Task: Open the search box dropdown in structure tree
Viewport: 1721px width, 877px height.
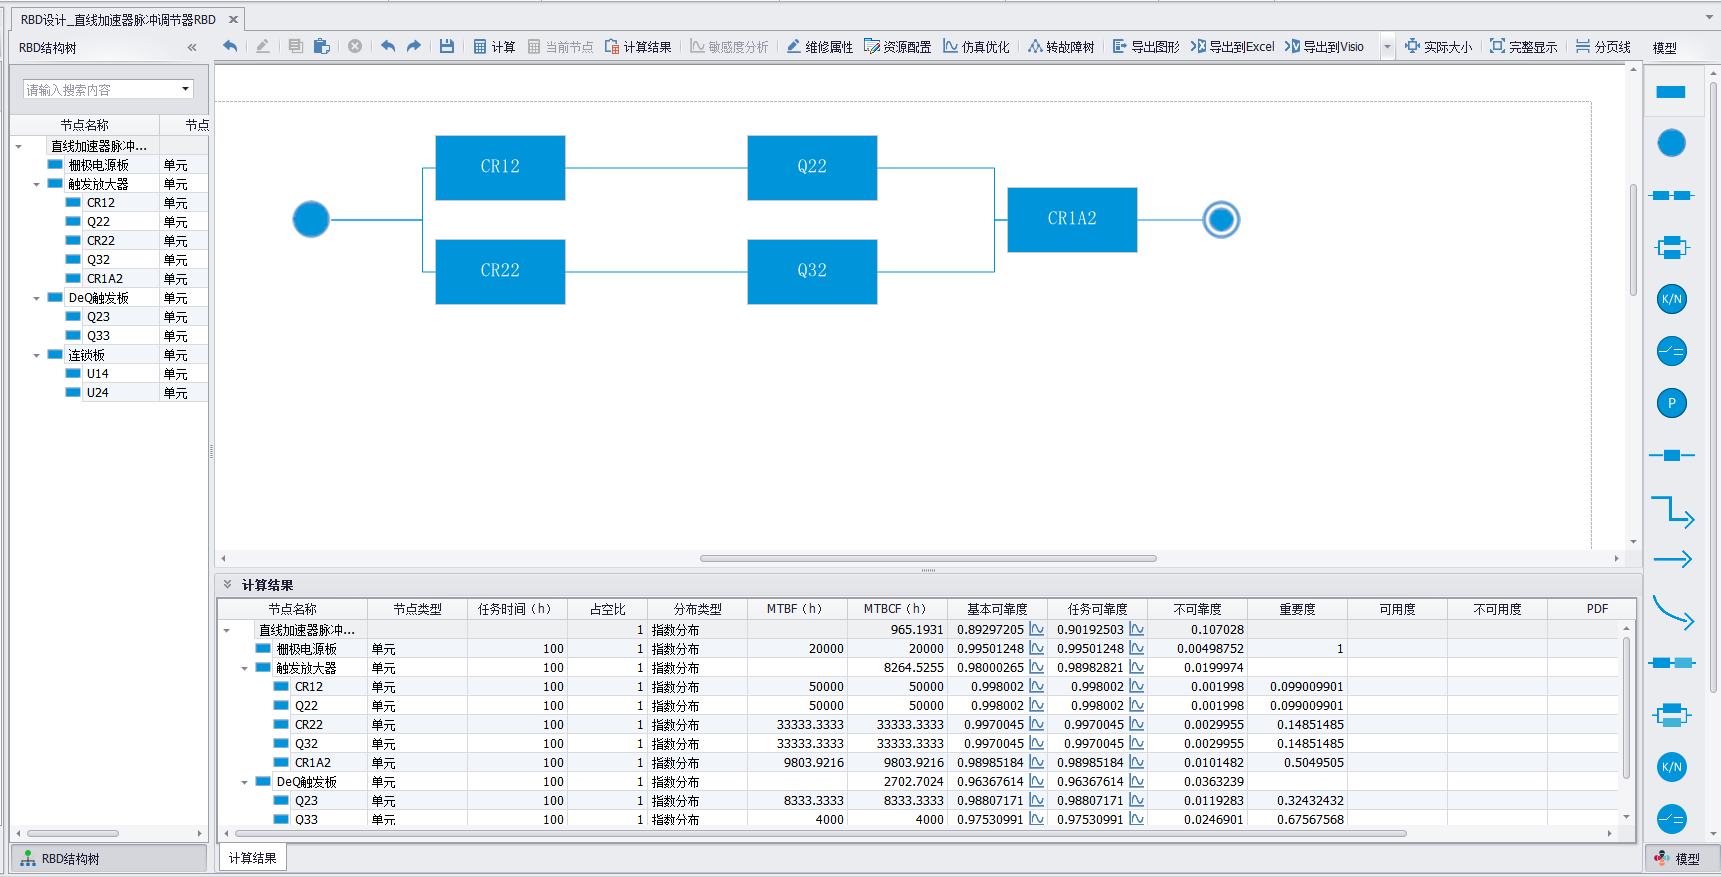Action: pos(185,89)
